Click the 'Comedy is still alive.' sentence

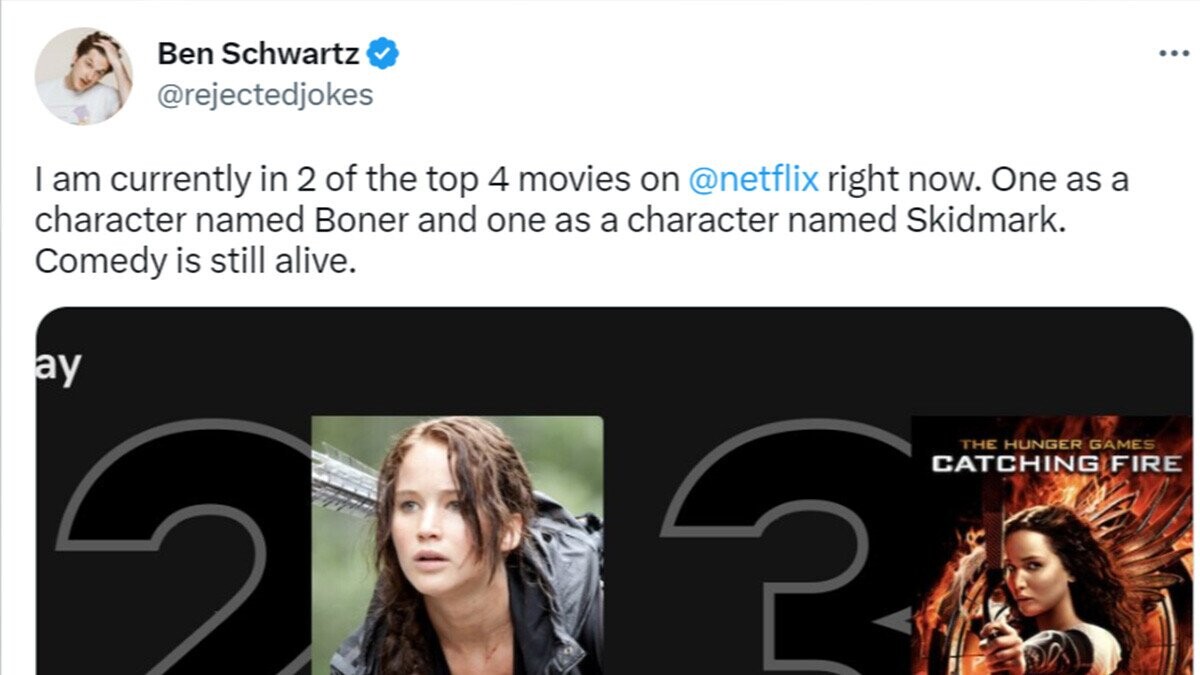pyautogui.click(x=195, y=261)
